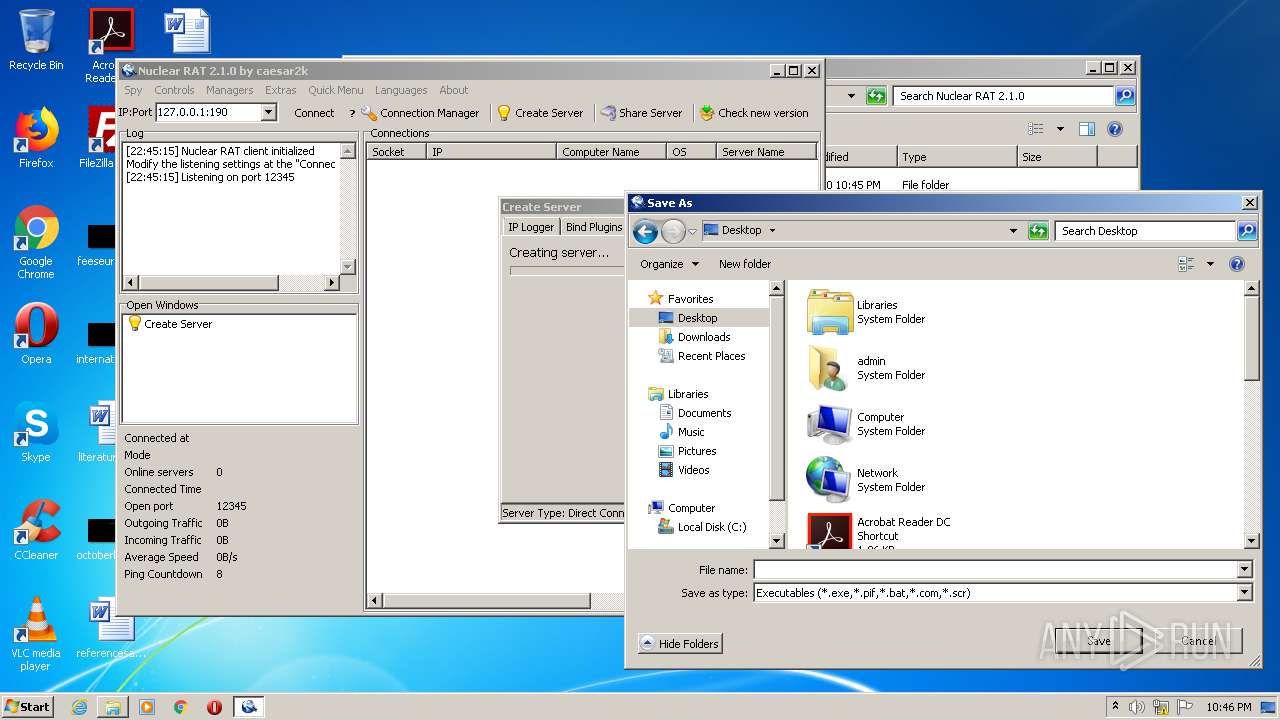Image resolution: width=1280 pixels, height=720 pixels.
Task: Select Videos library in navigation pane
Action: [684, 470]
